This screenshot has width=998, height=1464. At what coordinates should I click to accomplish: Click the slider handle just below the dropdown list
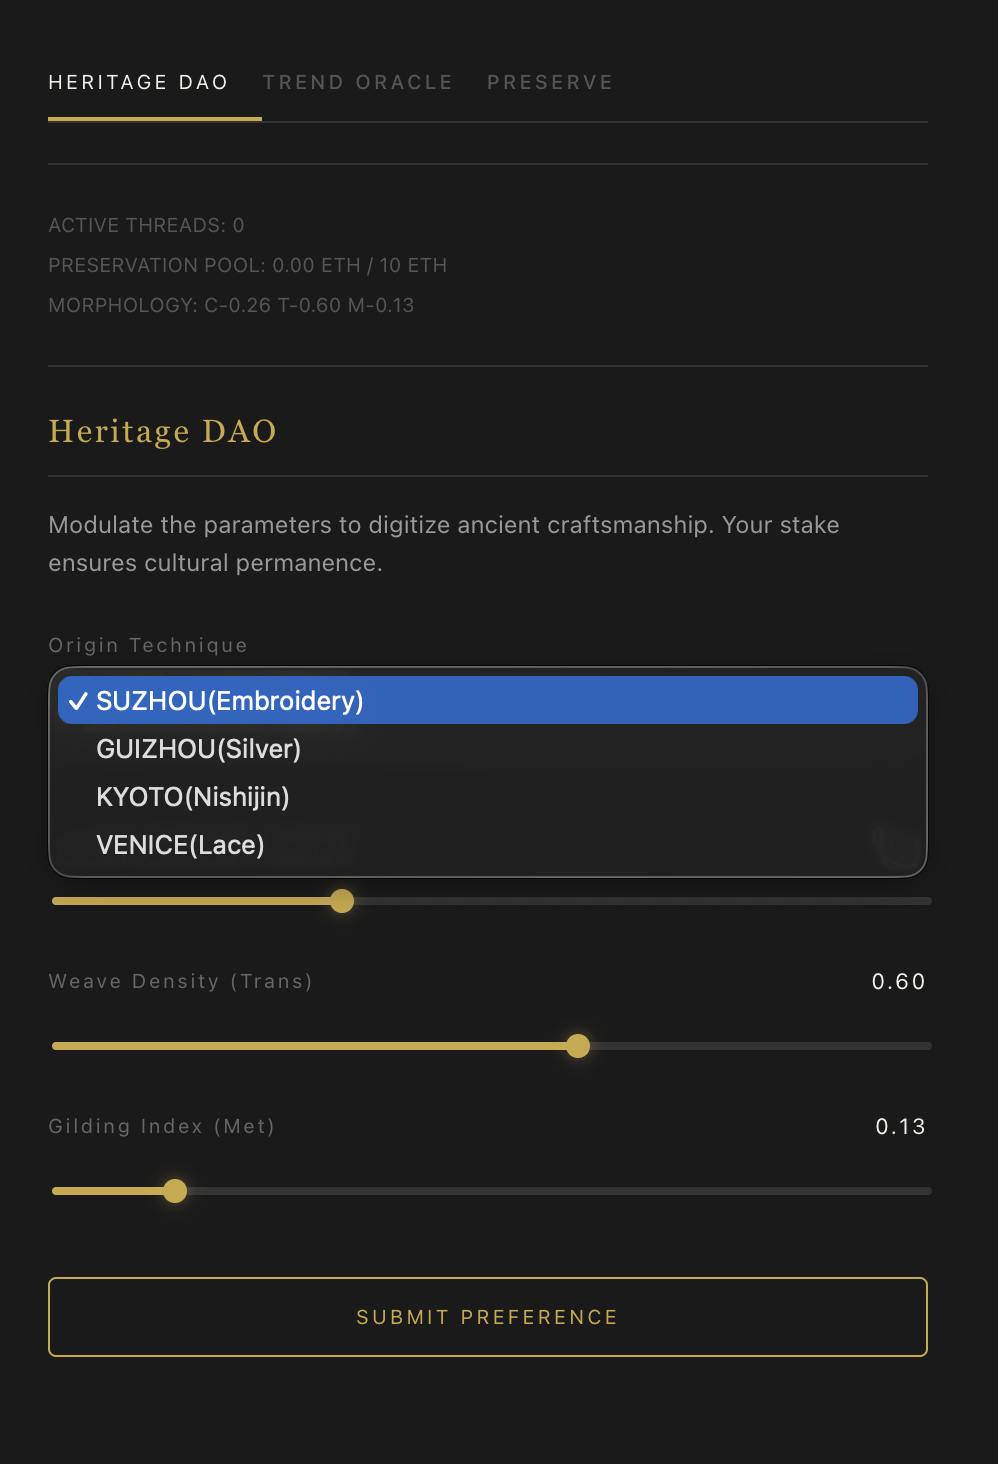(342, 901)
